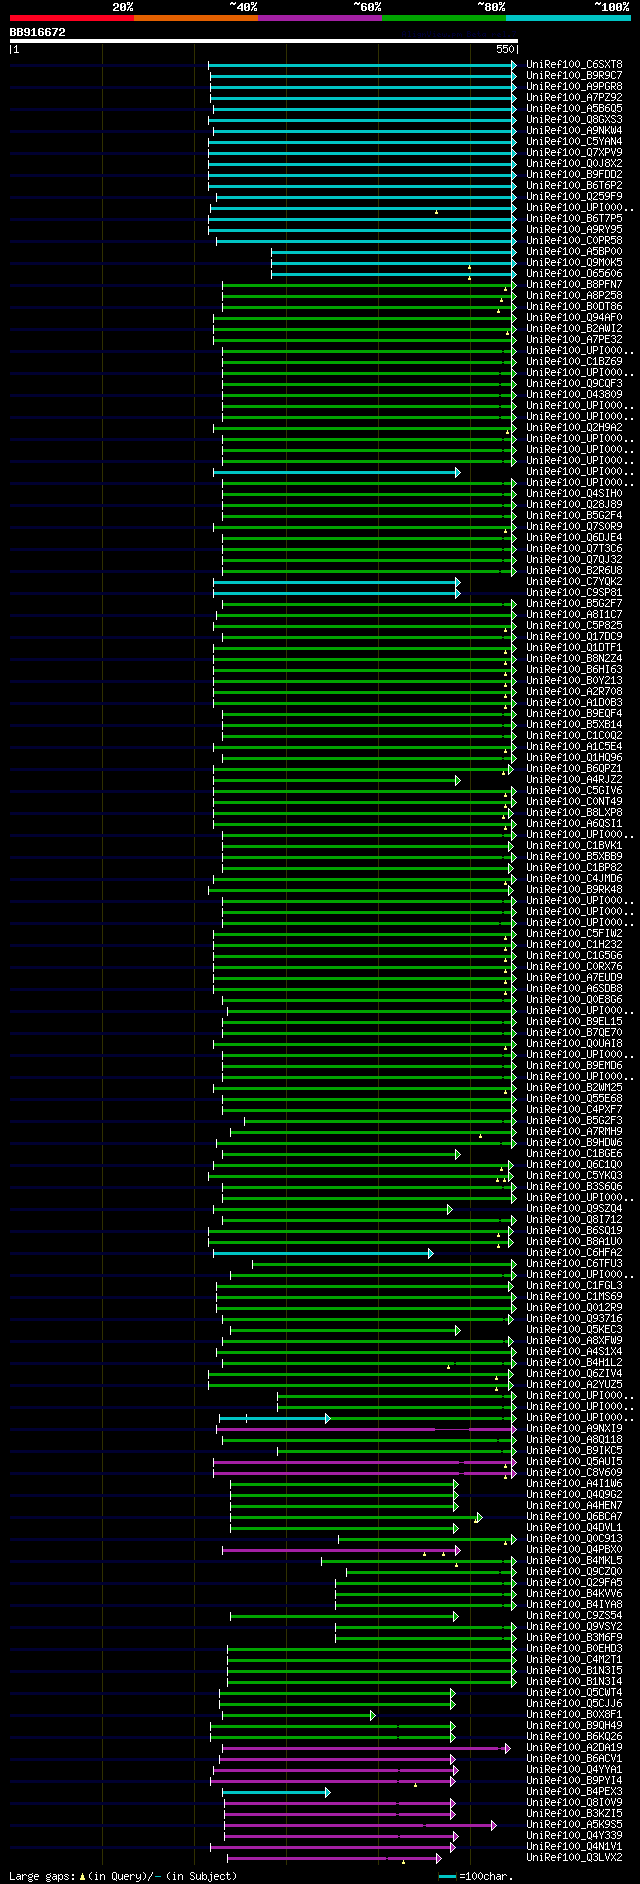Select label UniRef100_Q5KEC3
The width and height of the screenshot is (640, 1884).
point(574,1329)
